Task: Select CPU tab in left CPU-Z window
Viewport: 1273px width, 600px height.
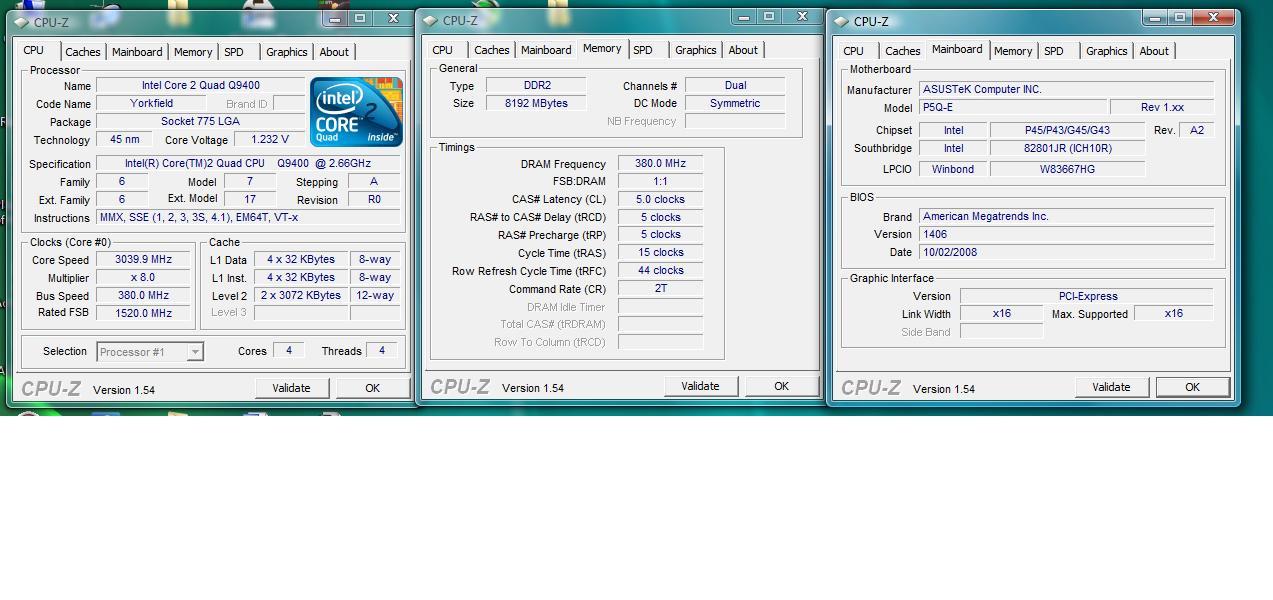Action: tap(34, 50)
